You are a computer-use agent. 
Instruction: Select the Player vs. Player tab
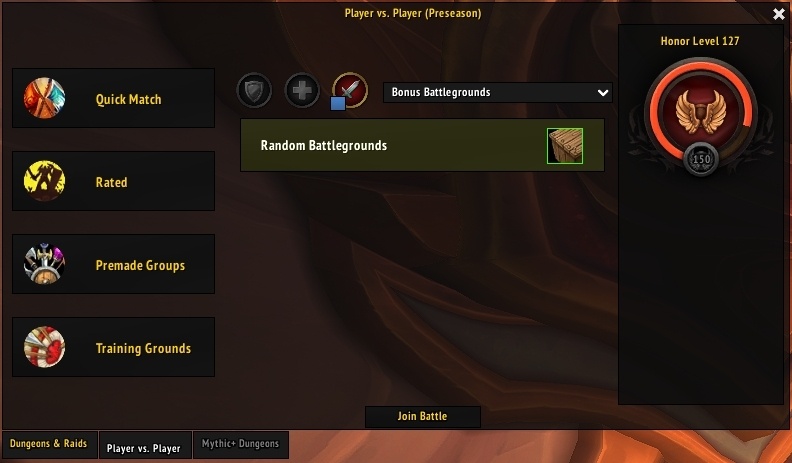click(144, 445)
